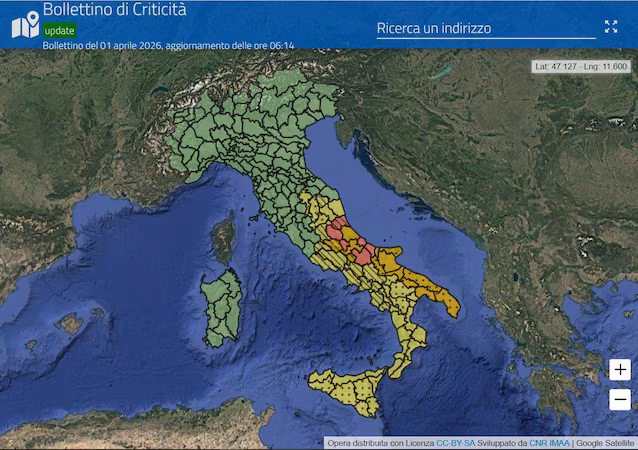
Task: Focus the Ricerca un indirizzo search field
Action: click(485, 28)
